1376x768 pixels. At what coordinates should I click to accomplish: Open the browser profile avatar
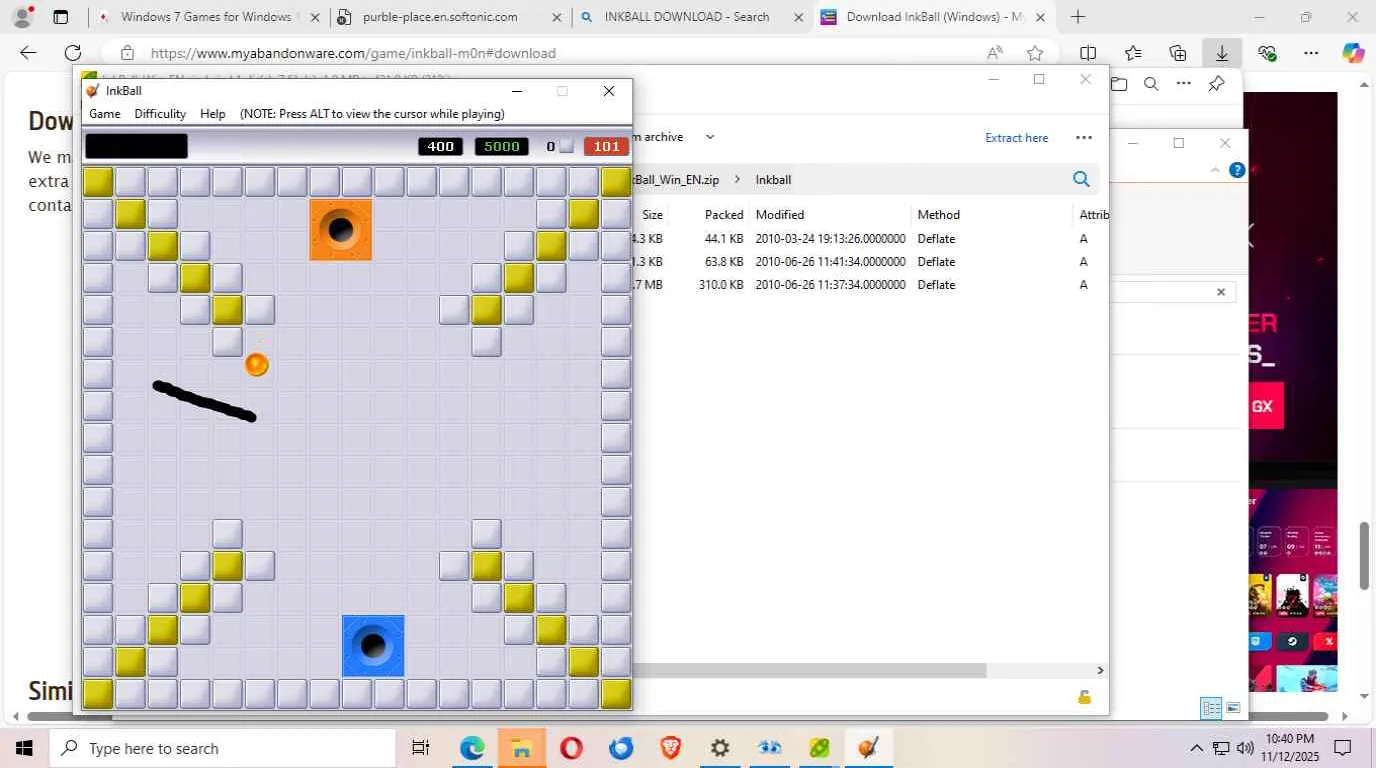click(x=22, y=17)
